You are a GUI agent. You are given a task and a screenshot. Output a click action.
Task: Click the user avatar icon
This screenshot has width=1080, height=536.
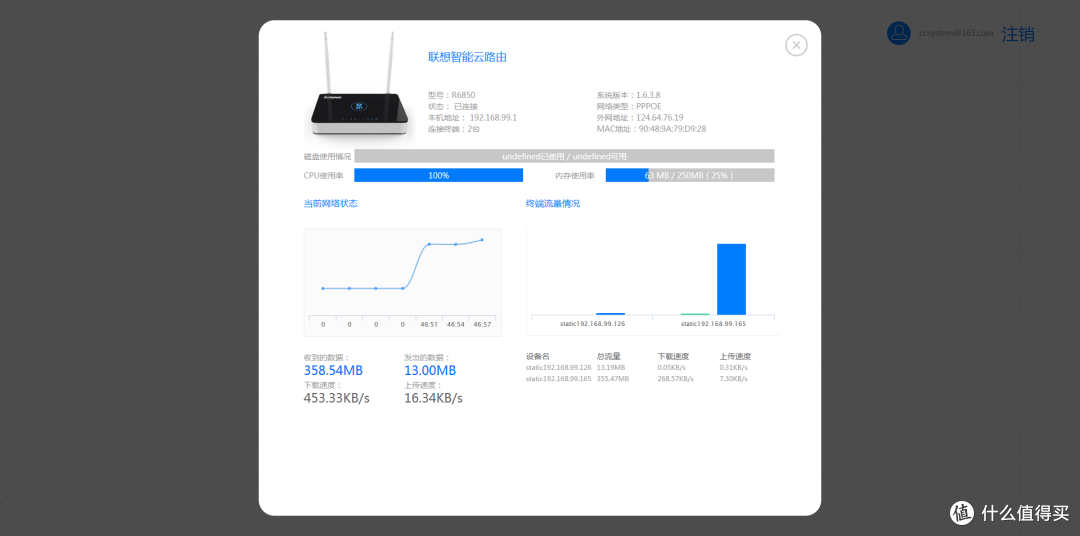click(x=898, y=33)
